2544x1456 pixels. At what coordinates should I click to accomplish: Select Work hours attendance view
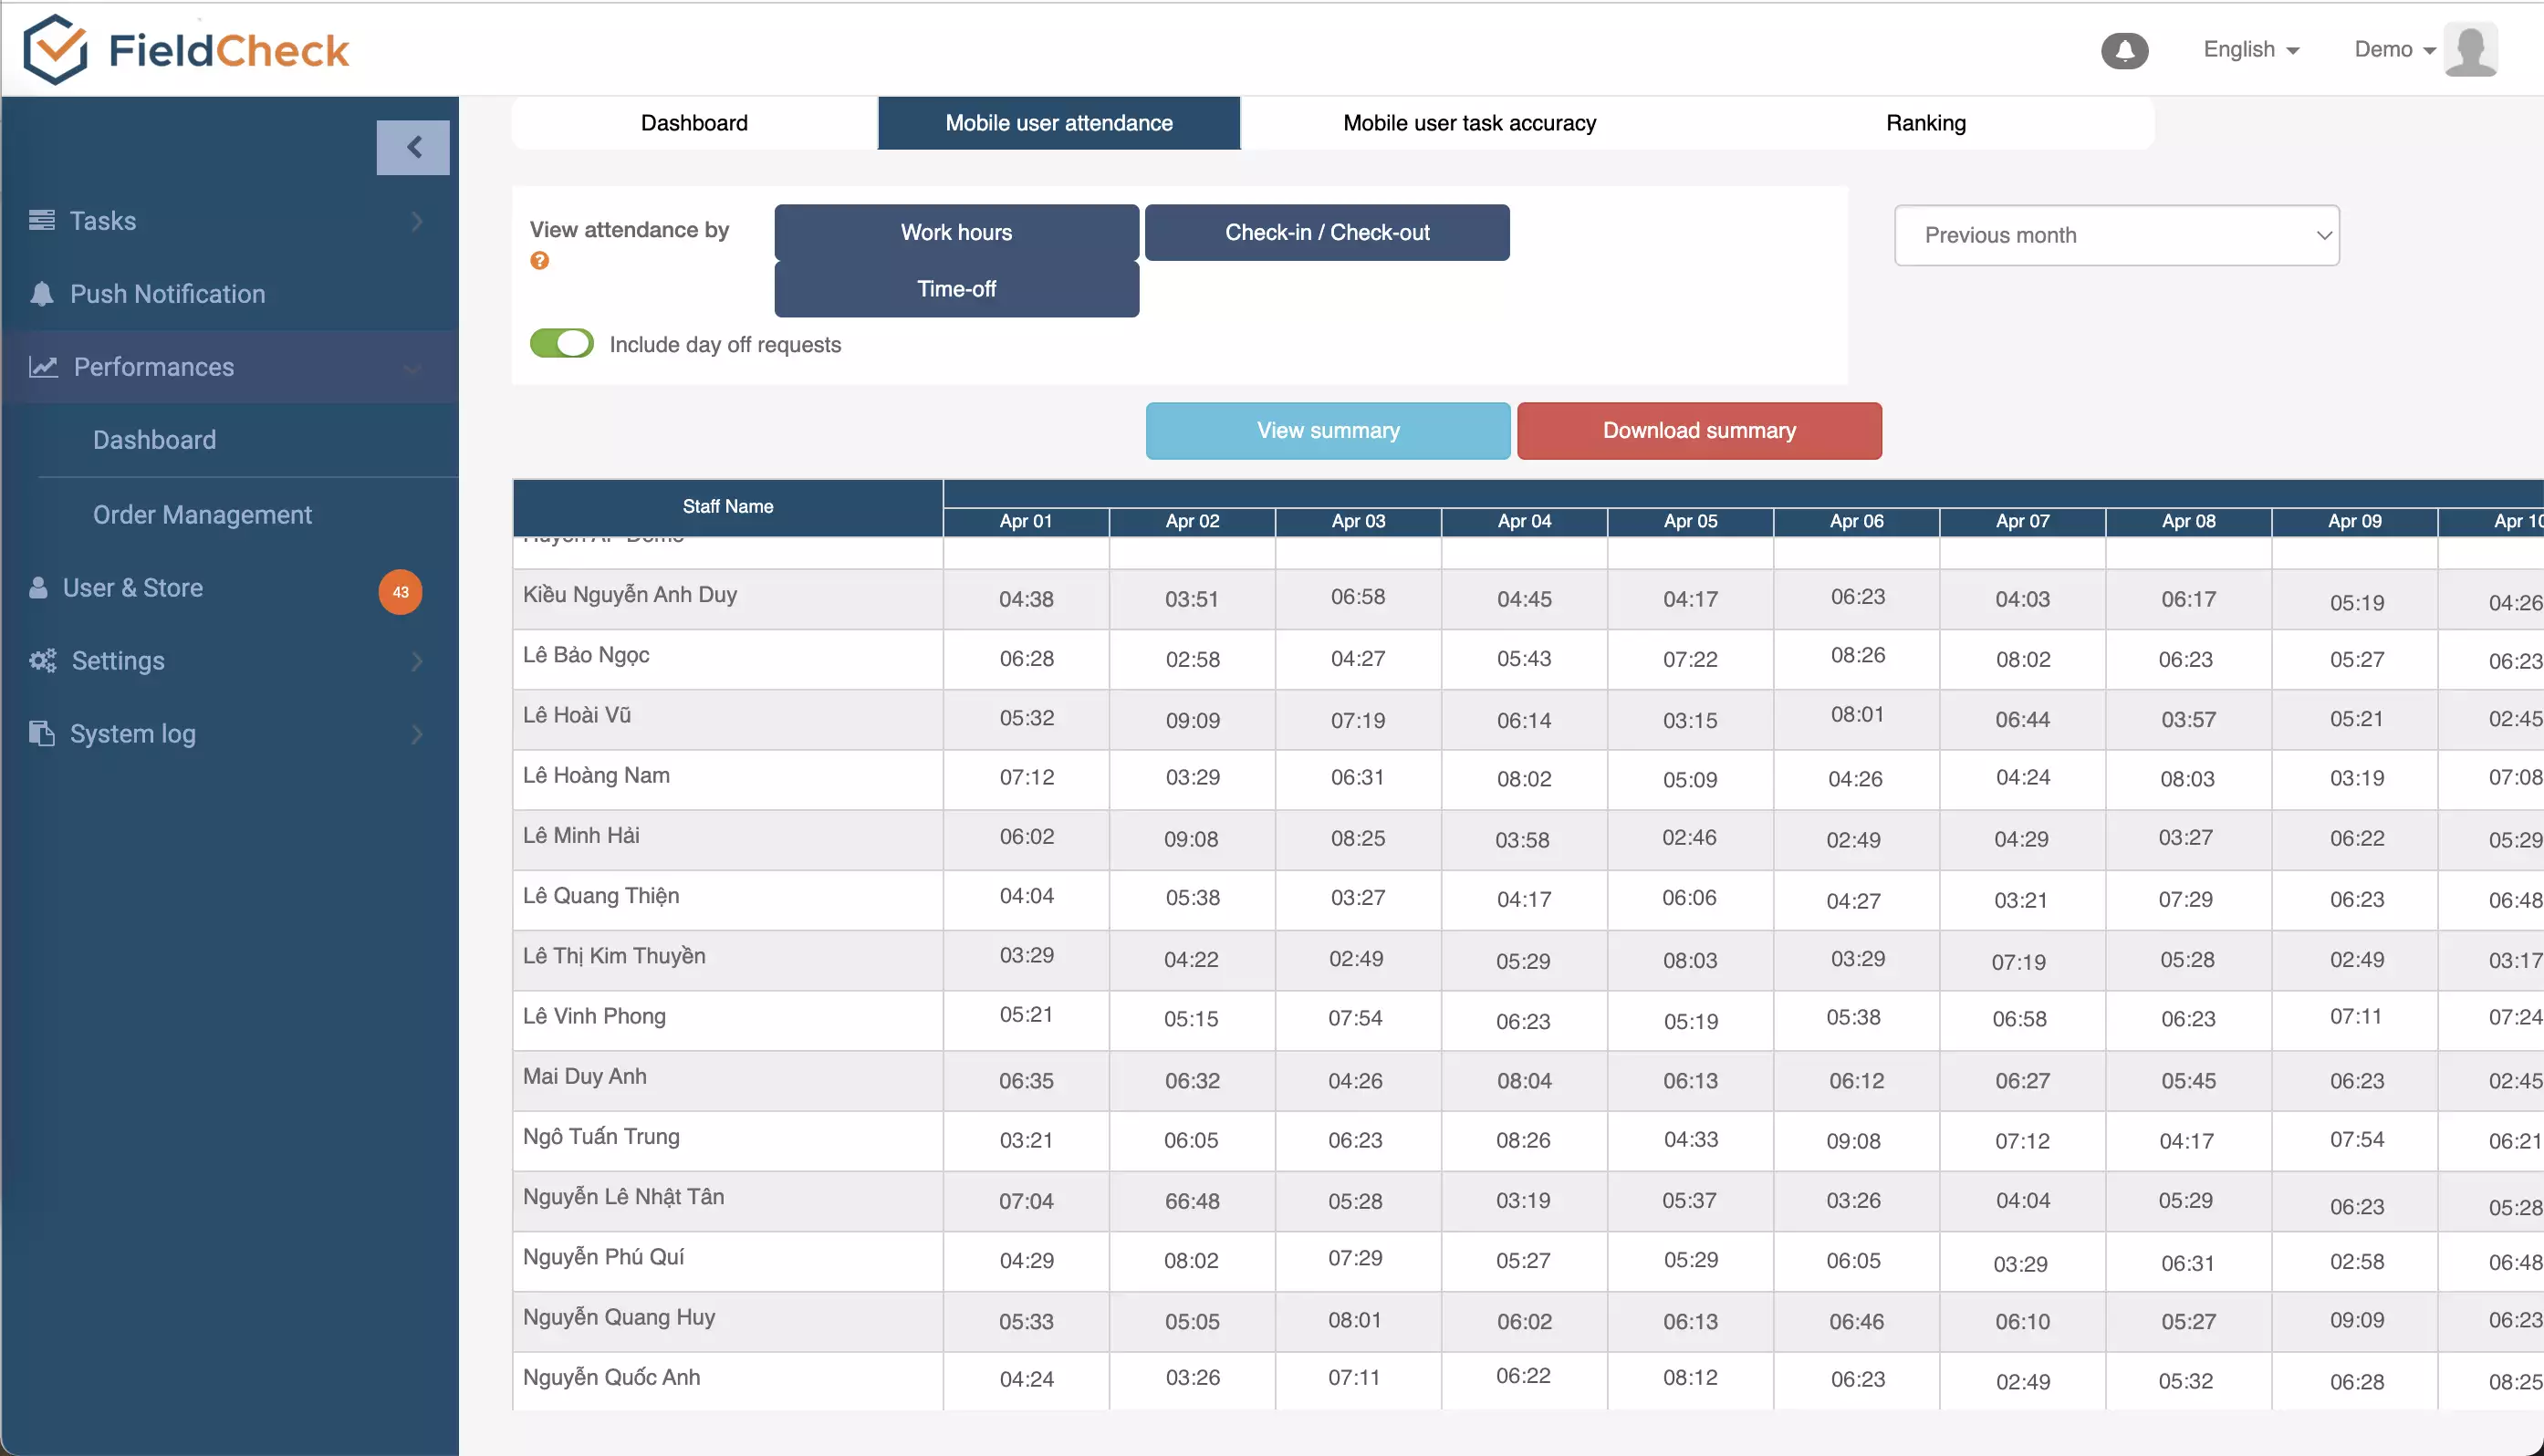coord(955,231)
